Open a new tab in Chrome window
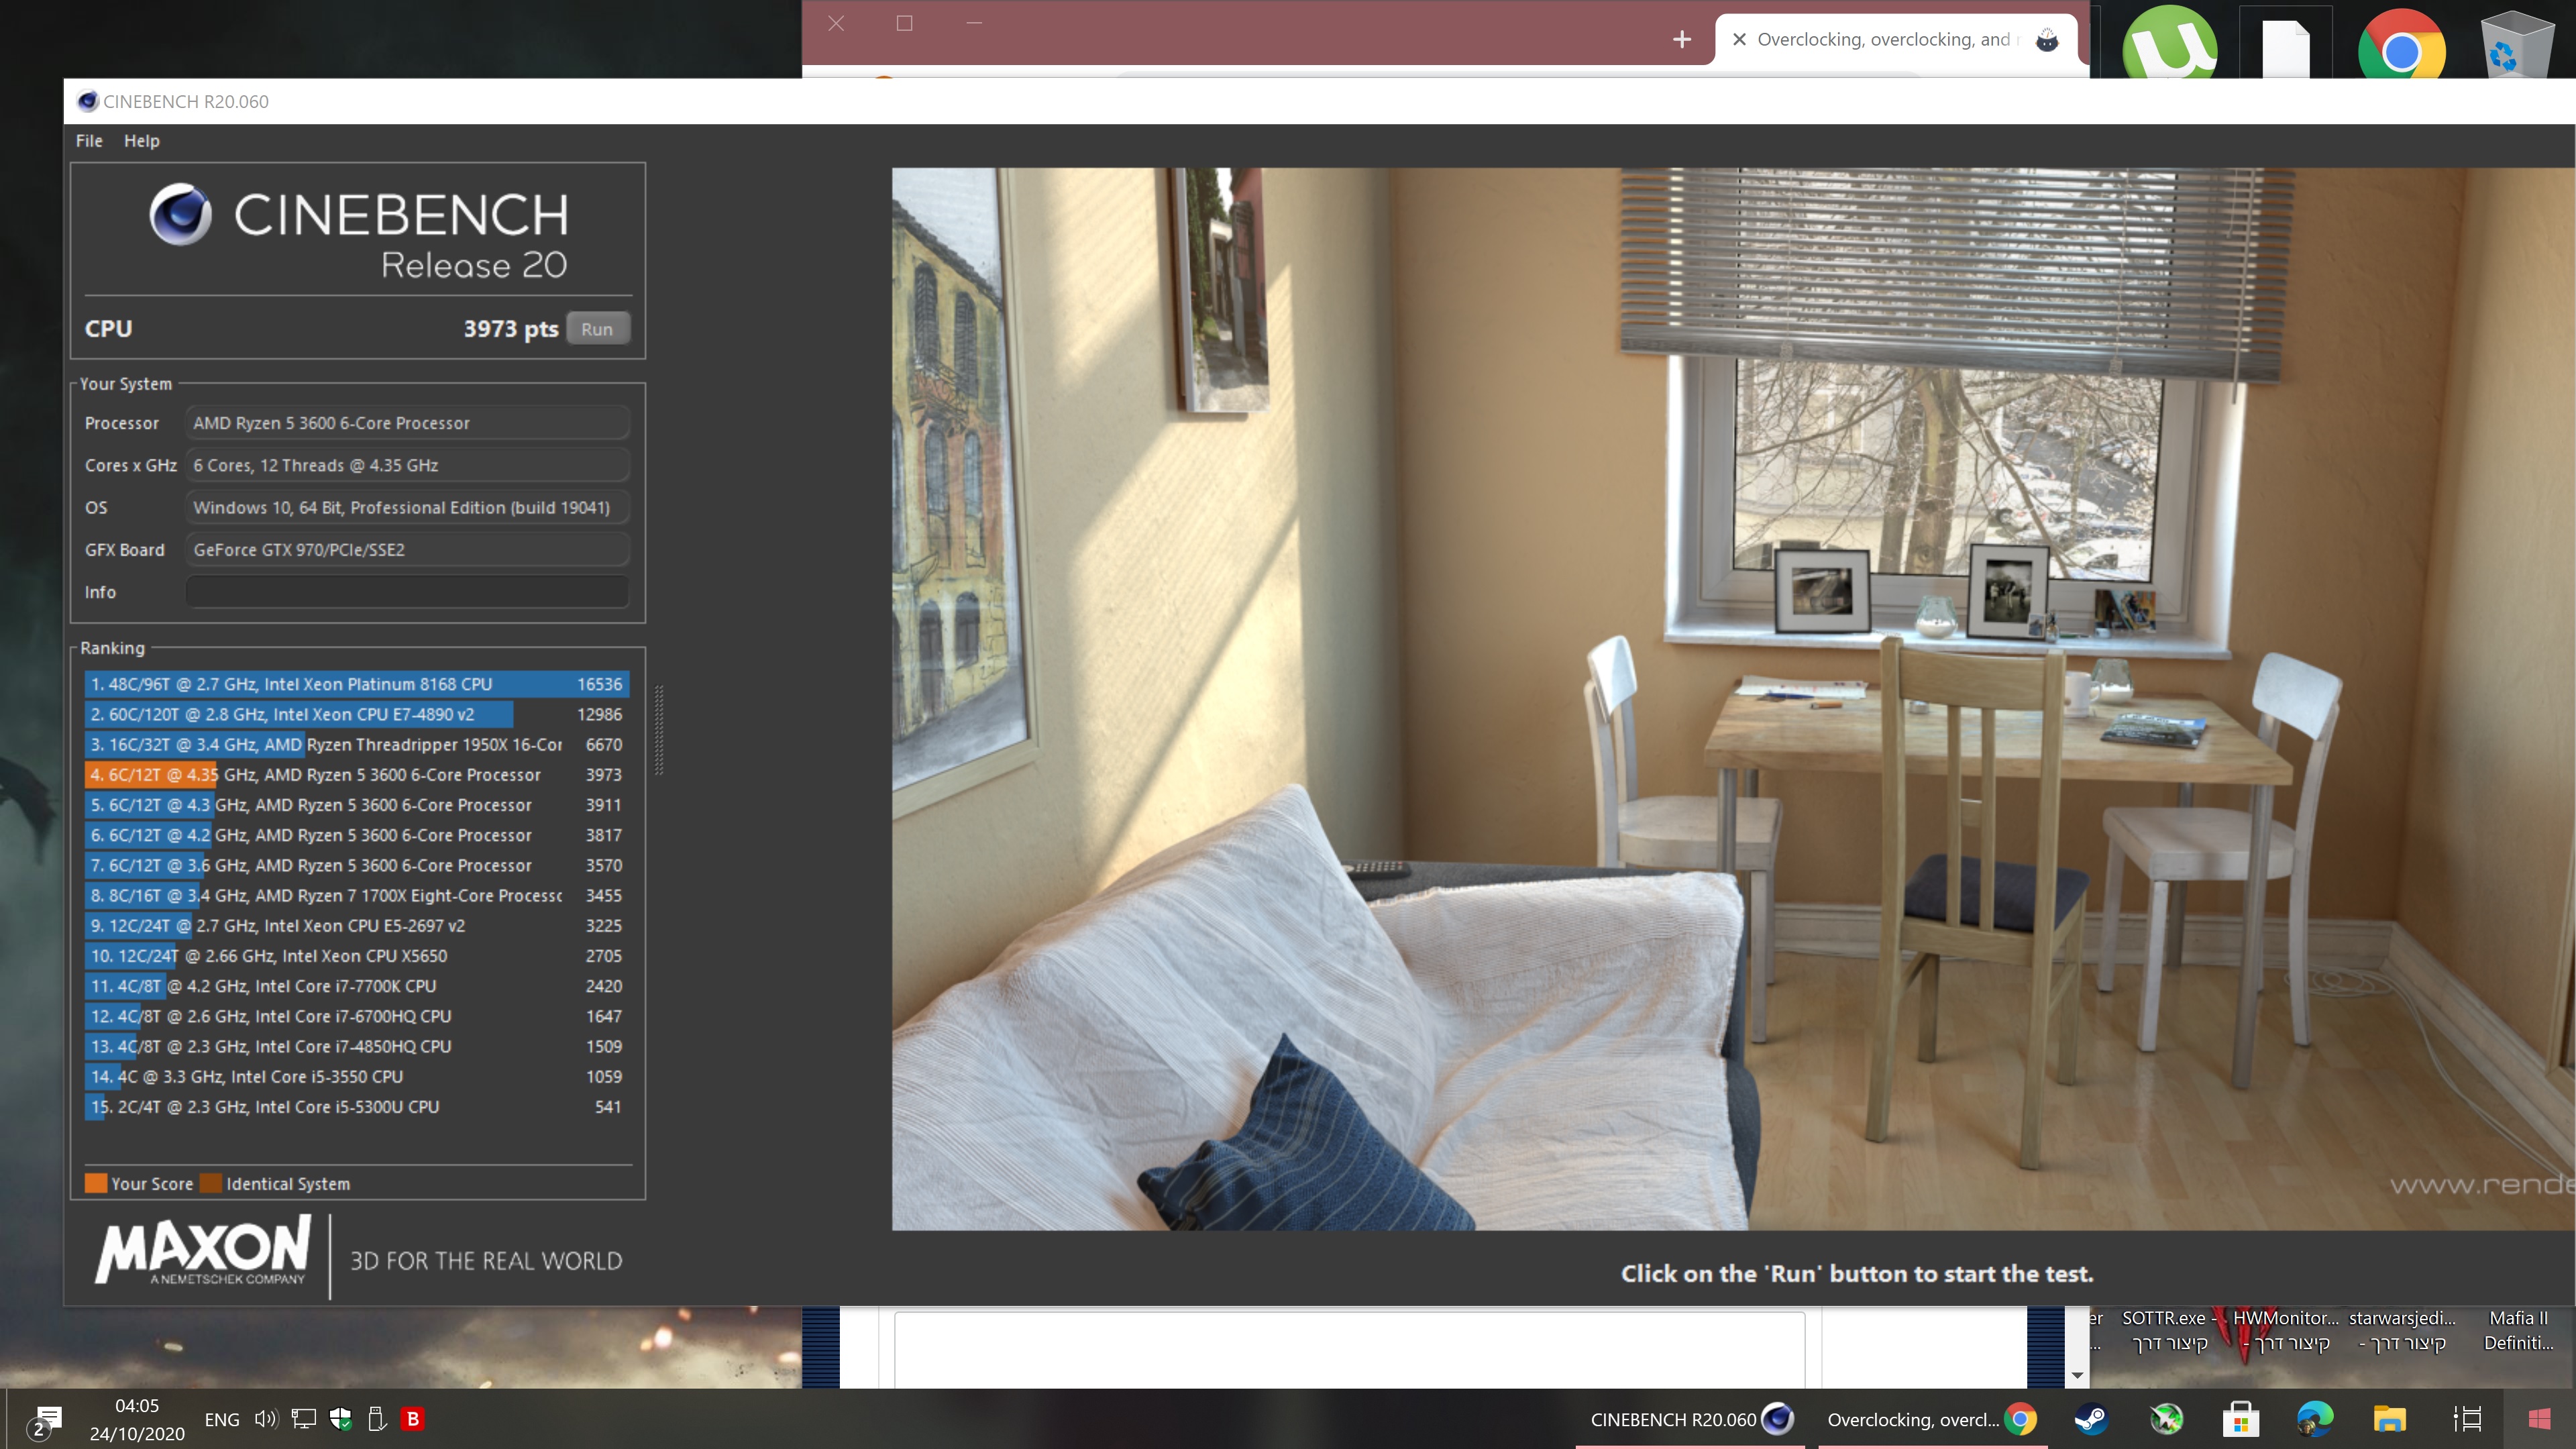Screen dimensions: 2576x1449 click(x=1682, y=39)
